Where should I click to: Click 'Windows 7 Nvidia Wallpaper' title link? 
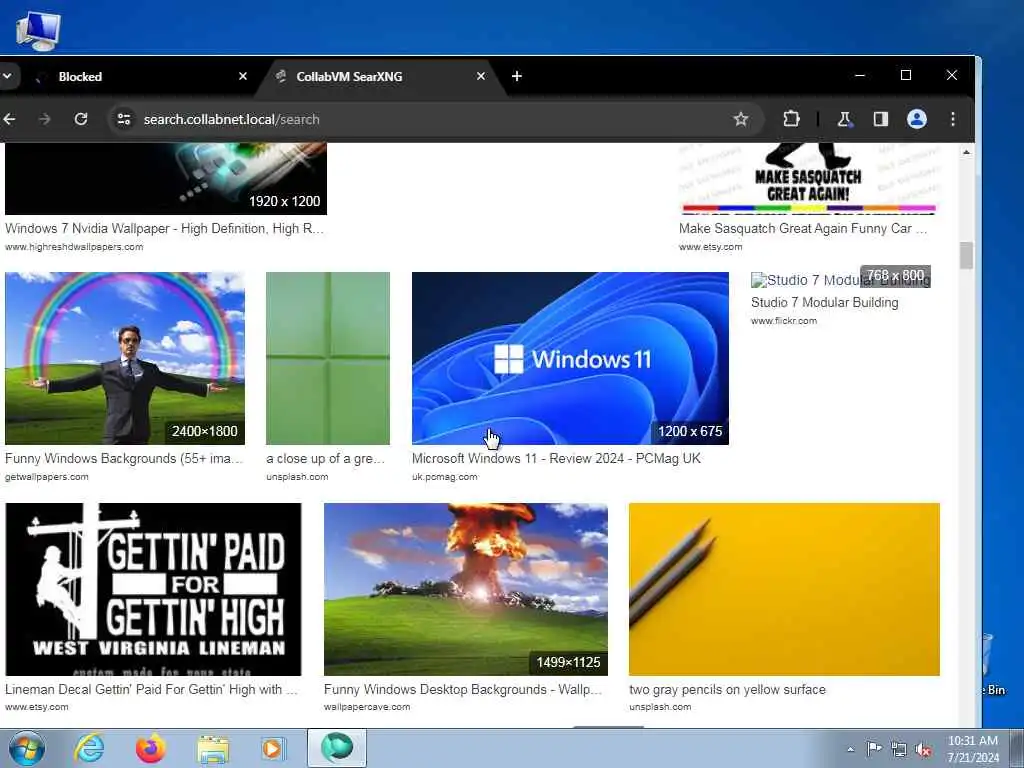(164, 229)
